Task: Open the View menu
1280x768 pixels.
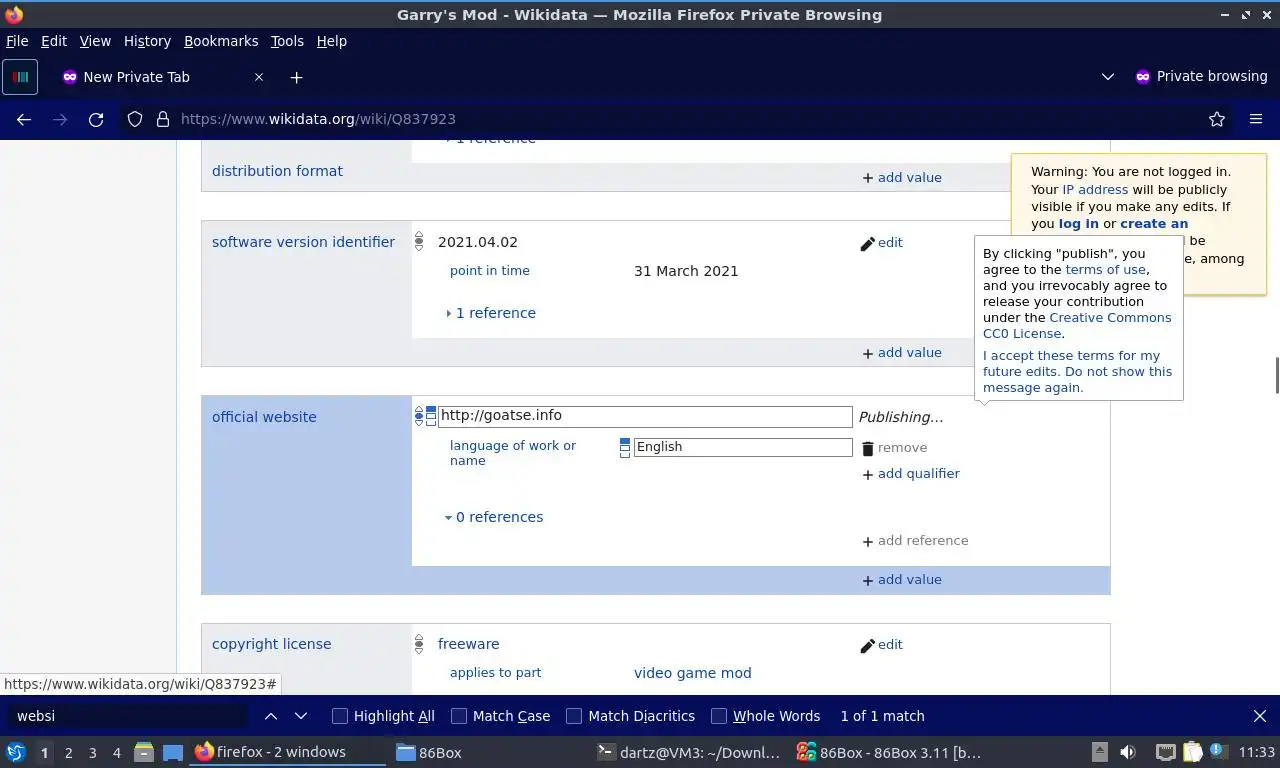Action: [95, 41]
